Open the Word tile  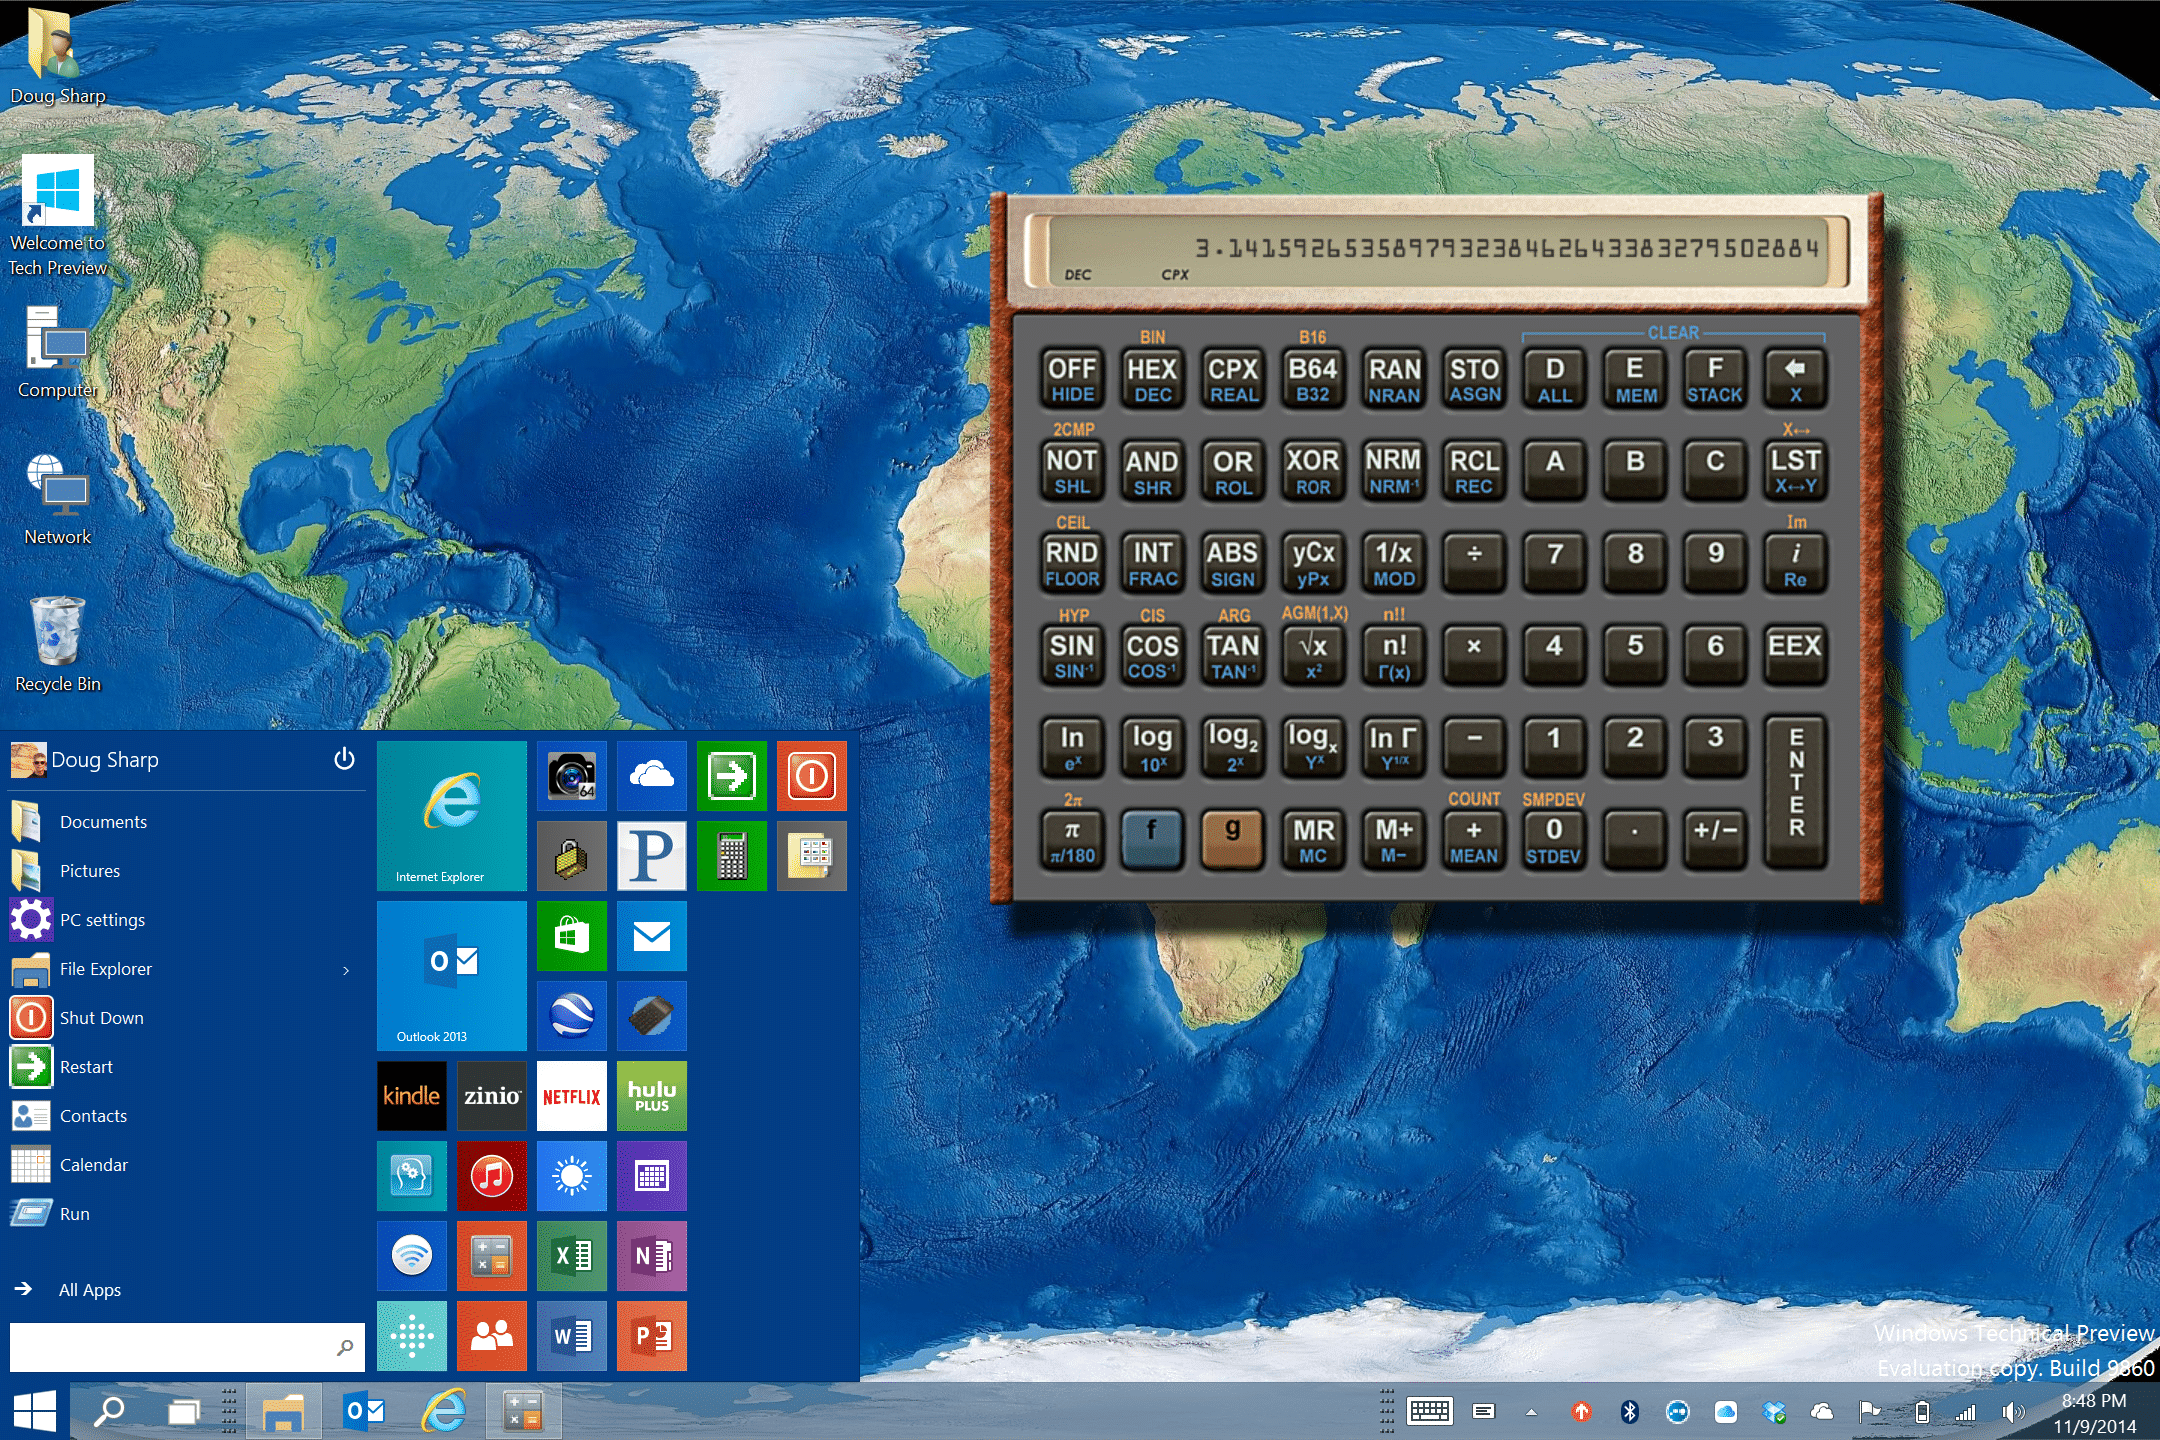(572, 1336)
